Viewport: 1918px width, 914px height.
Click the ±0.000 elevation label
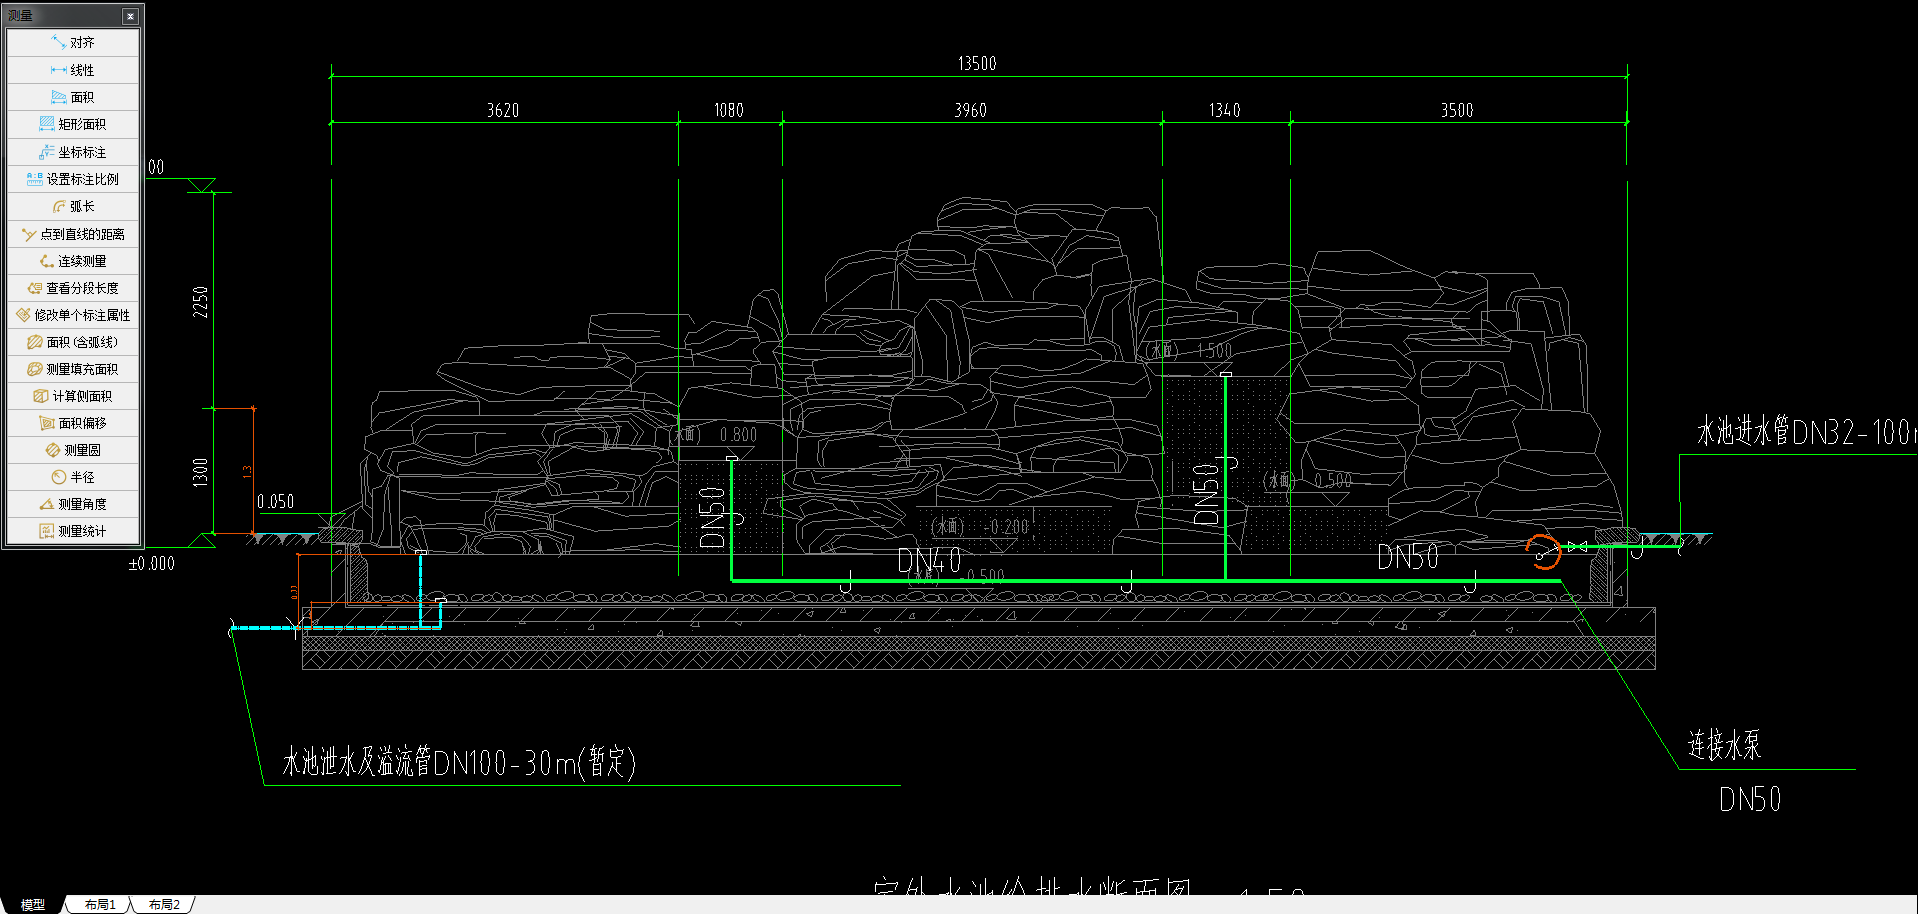(x=152, y=564)
